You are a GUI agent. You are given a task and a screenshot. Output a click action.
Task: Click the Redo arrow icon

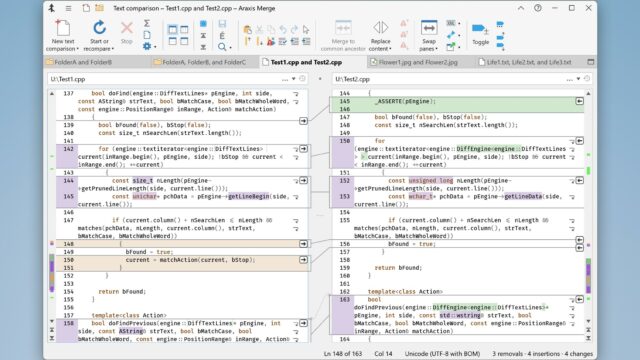(294, 29)
